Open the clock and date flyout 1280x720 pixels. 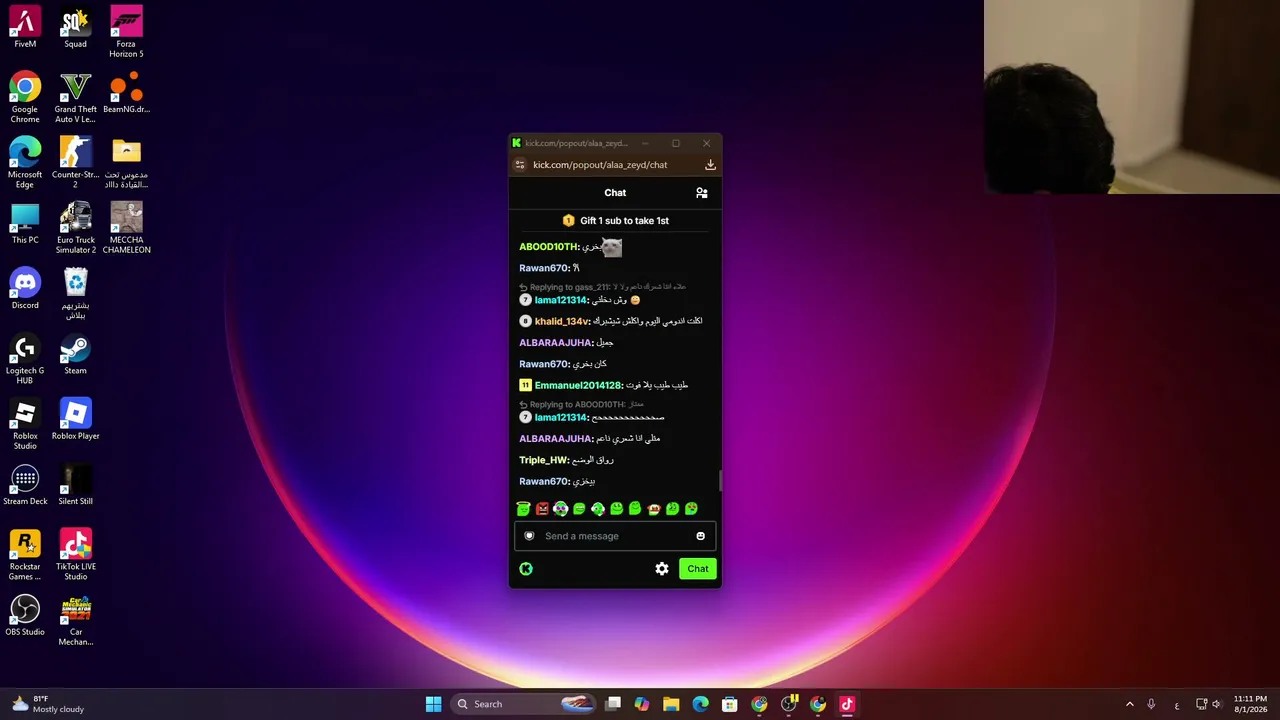1250,704
